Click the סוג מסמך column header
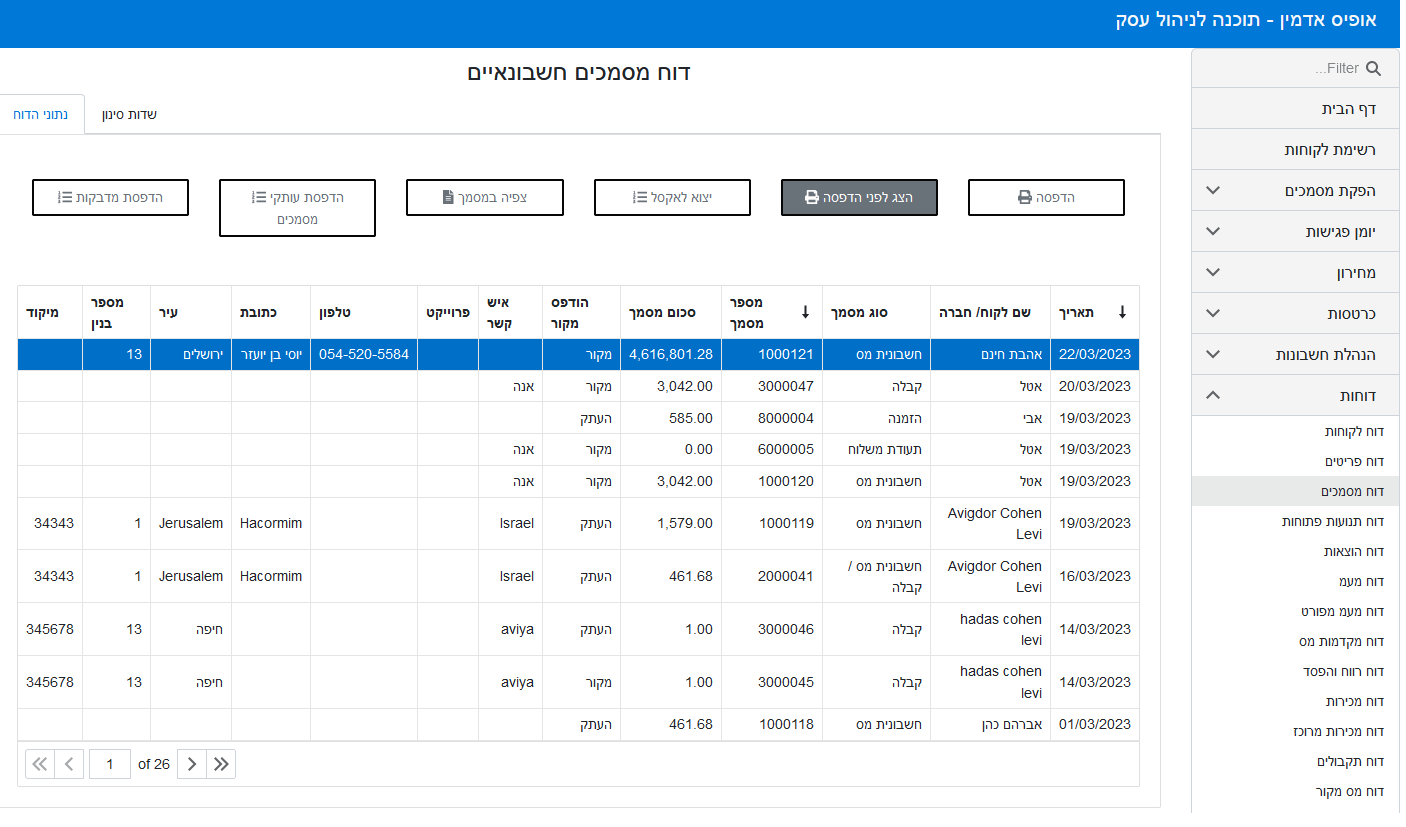Screen dimensions: 1406x827 pos(877,312)
